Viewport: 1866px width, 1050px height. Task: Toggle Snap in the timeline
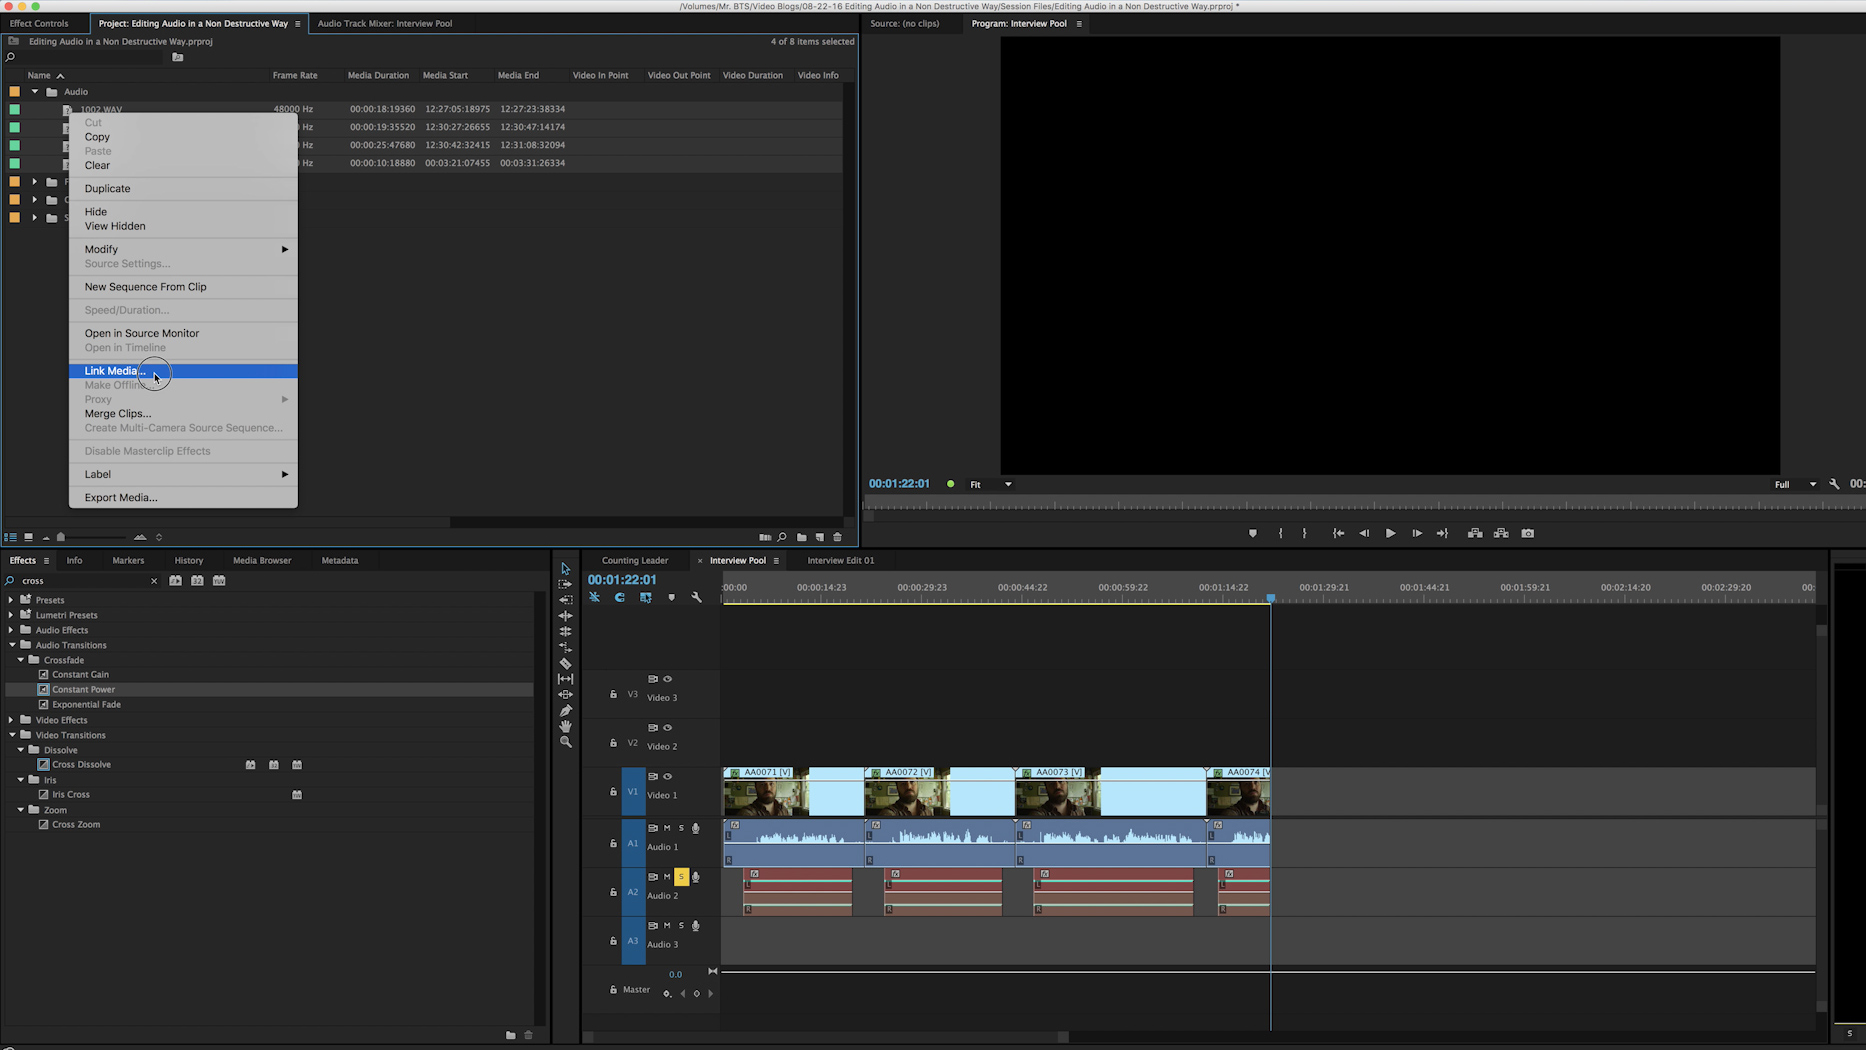click(x=620, y=597)
